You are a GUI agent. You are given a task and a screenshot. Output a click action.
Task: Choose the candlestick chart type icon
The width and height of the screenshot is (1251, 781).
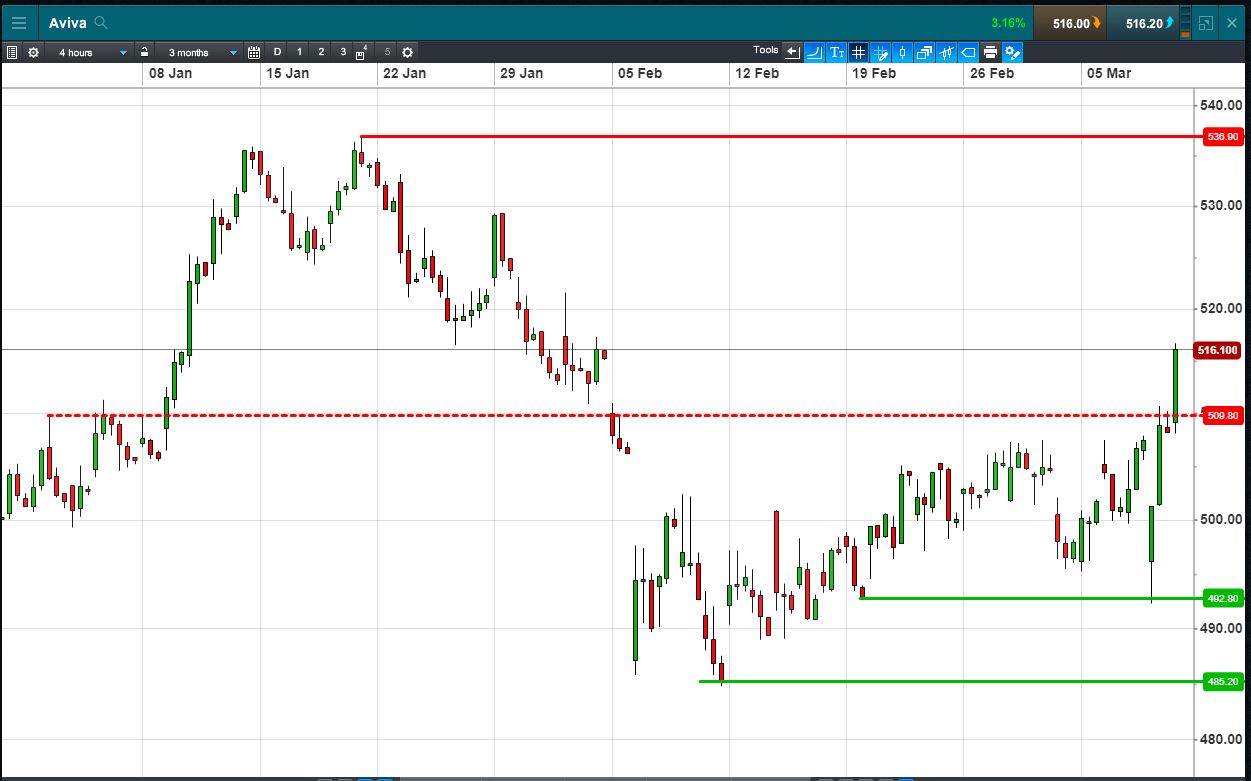pos(902,52)
